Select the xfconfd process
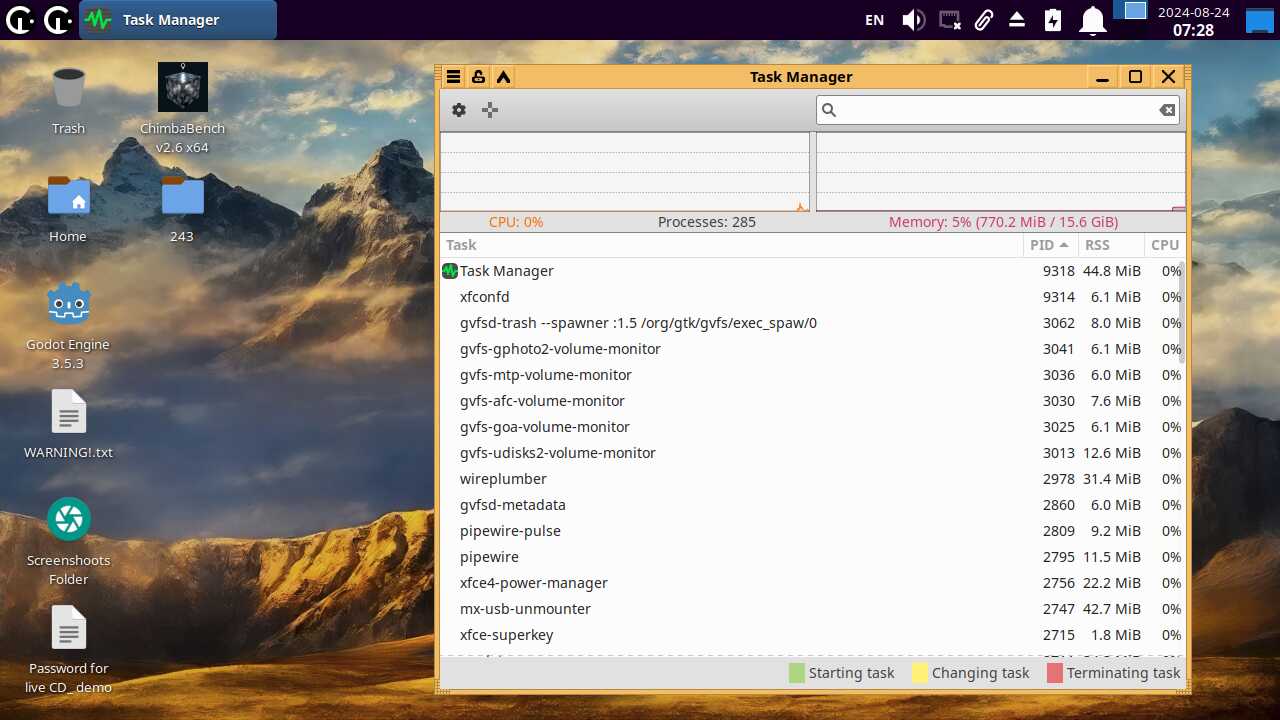 (x=811, y=297)
